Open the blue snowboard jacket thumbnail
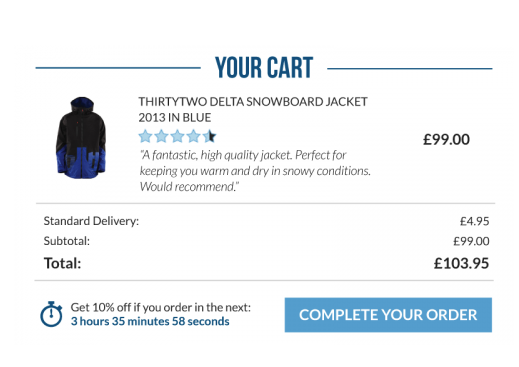 pyautogui.click(x=81, y=138)
